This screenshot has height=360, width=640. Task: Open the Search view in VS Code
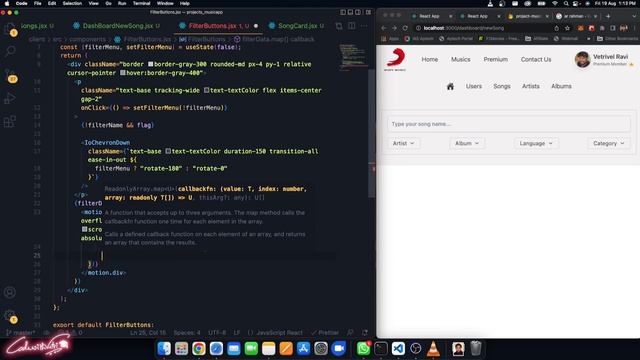(10, 51)
